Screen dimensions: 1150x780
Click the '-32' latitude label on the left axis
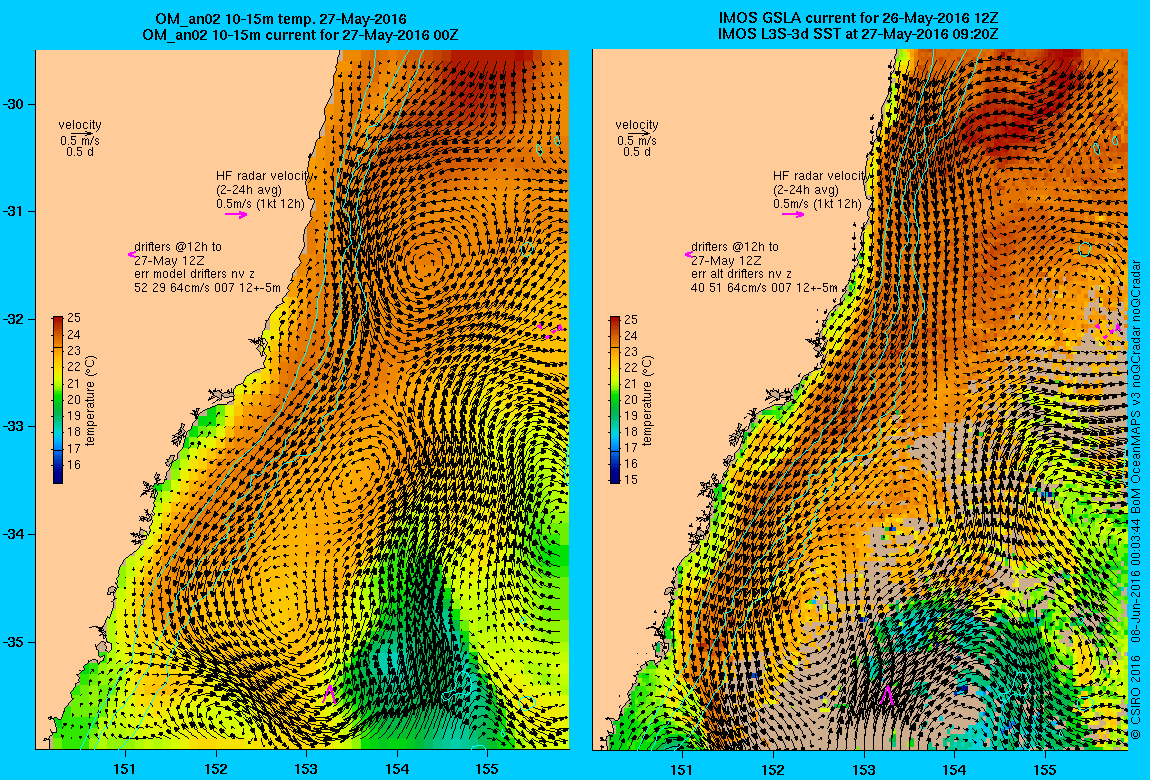coord(16,320)
